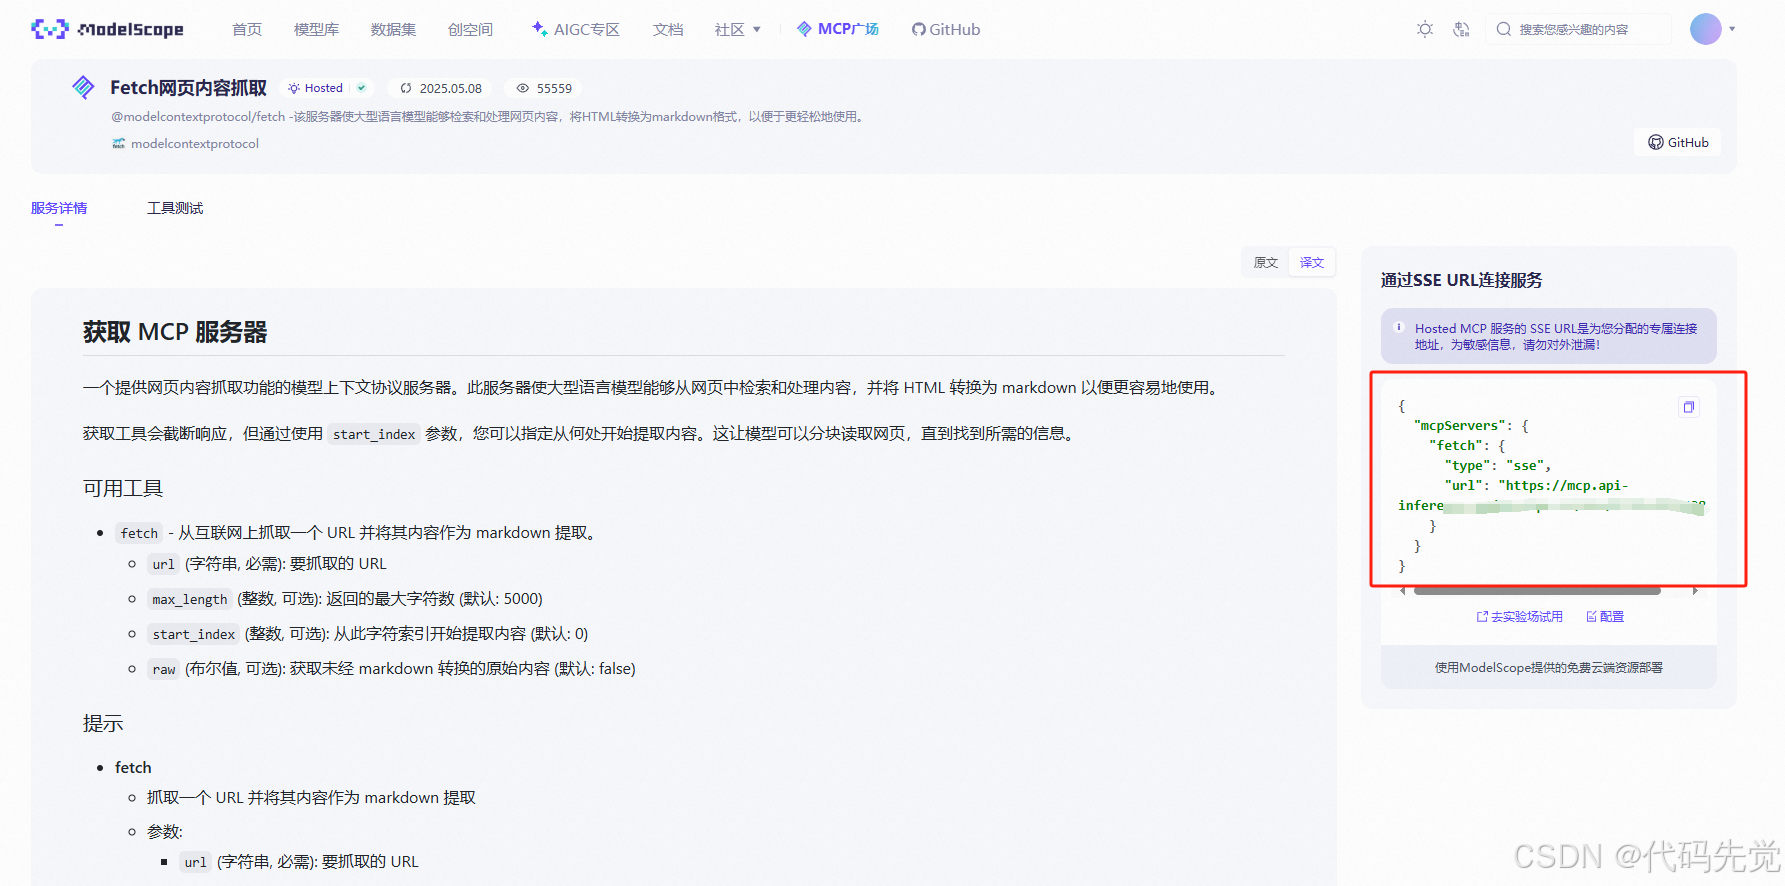Copy the mcpServers JSON config
This screenshot has width=1785, height=886.
point(1689,407)
